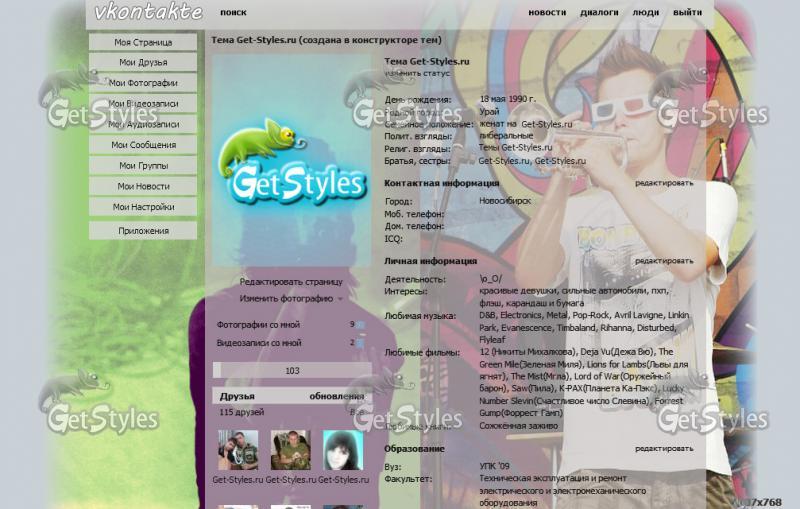Viewport: 800px width, 509px height.
Task: Collapse the Личная информация section header
Action: pyautogui.click(x=430, y=260)
